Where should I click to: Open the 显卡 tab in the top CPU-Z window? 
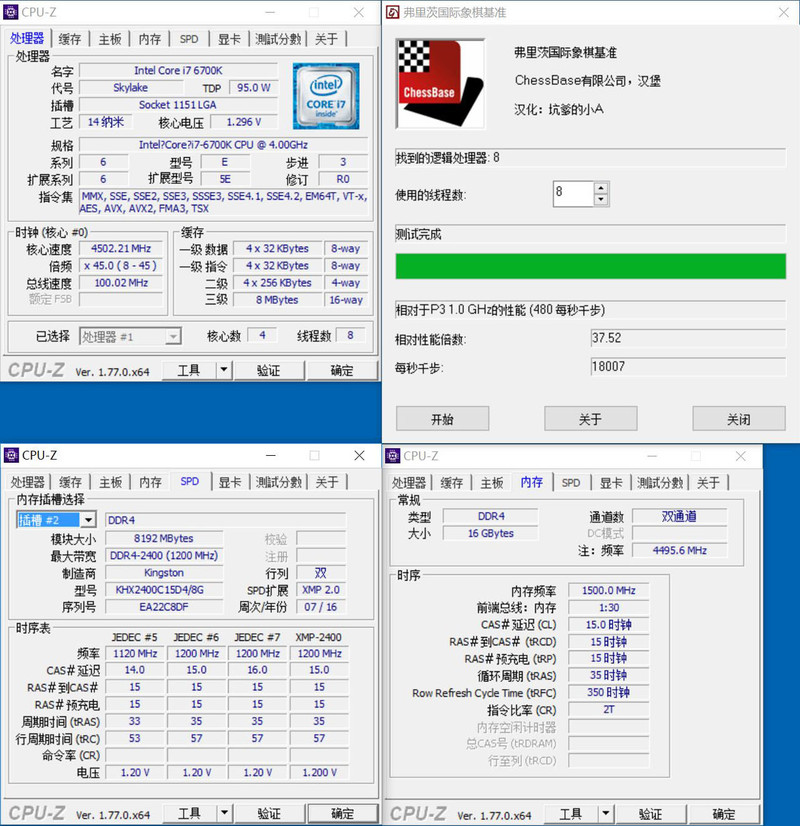point(229,39)
